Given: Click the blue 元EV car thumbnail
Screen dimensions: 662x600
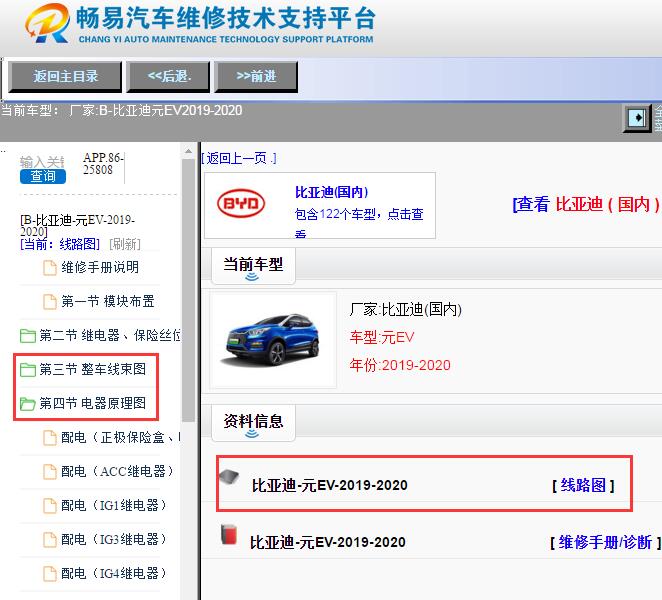Looking at the screenshot, I should [x=273, y=340].
